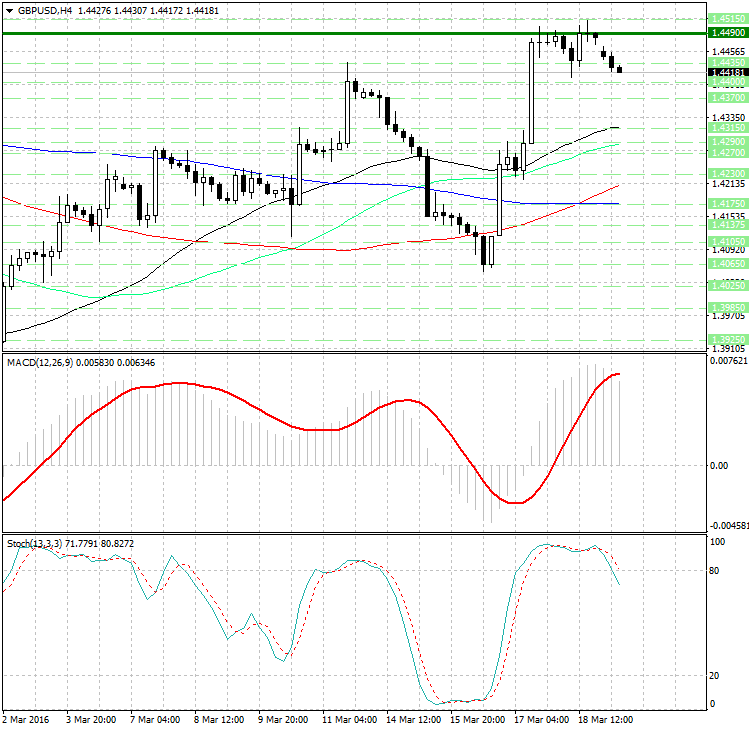The image size is (749, 731).
Task: Click the 14 Mar 12:00 time label
Action: tap(414, 720)
